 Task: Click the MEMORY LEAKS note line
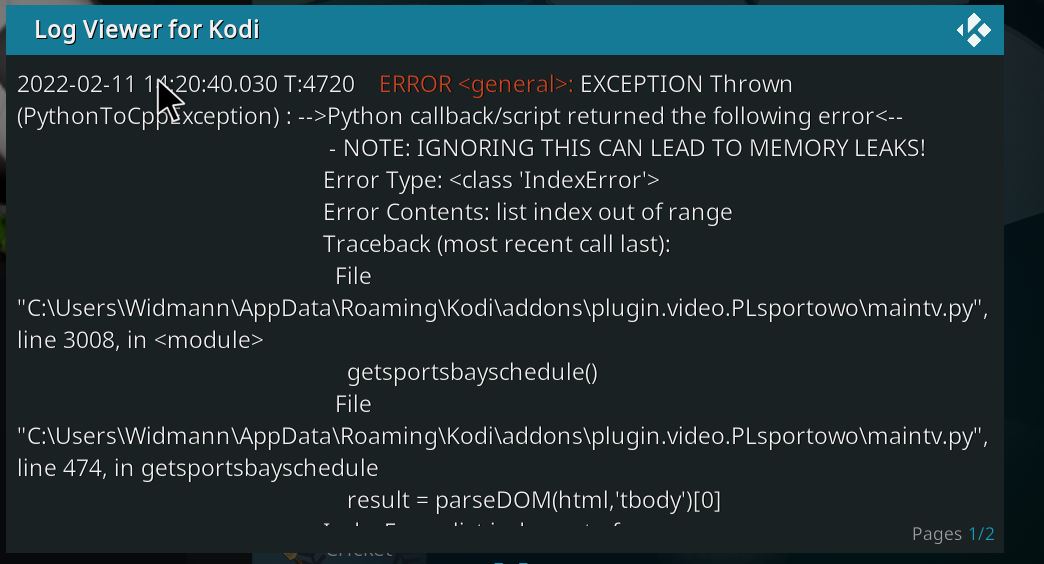click(x=627, y=148)
